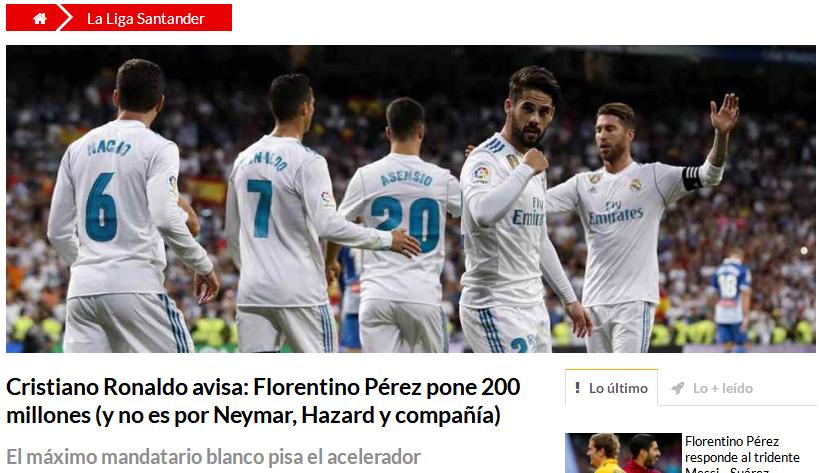The image size is (819, 473).
Task: Select the Lo último tab
Action: [x=611, y=388]
